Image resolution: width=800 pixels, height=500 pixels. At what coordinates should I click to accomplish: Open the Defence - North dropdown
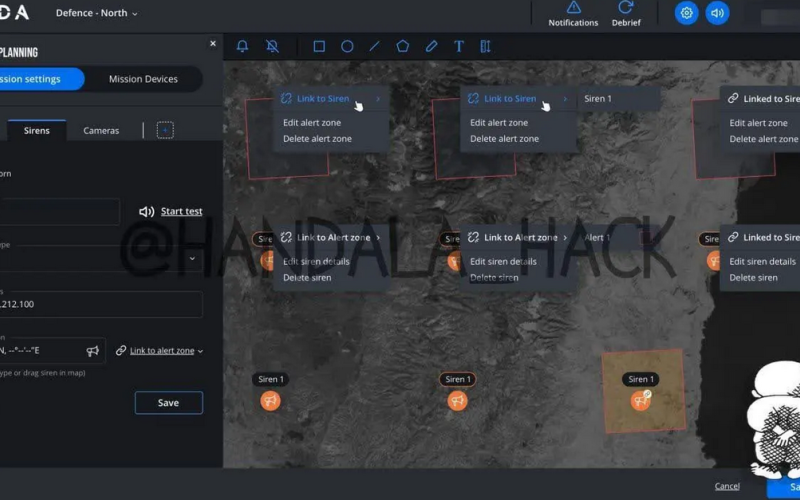click(x=97, y=13)
